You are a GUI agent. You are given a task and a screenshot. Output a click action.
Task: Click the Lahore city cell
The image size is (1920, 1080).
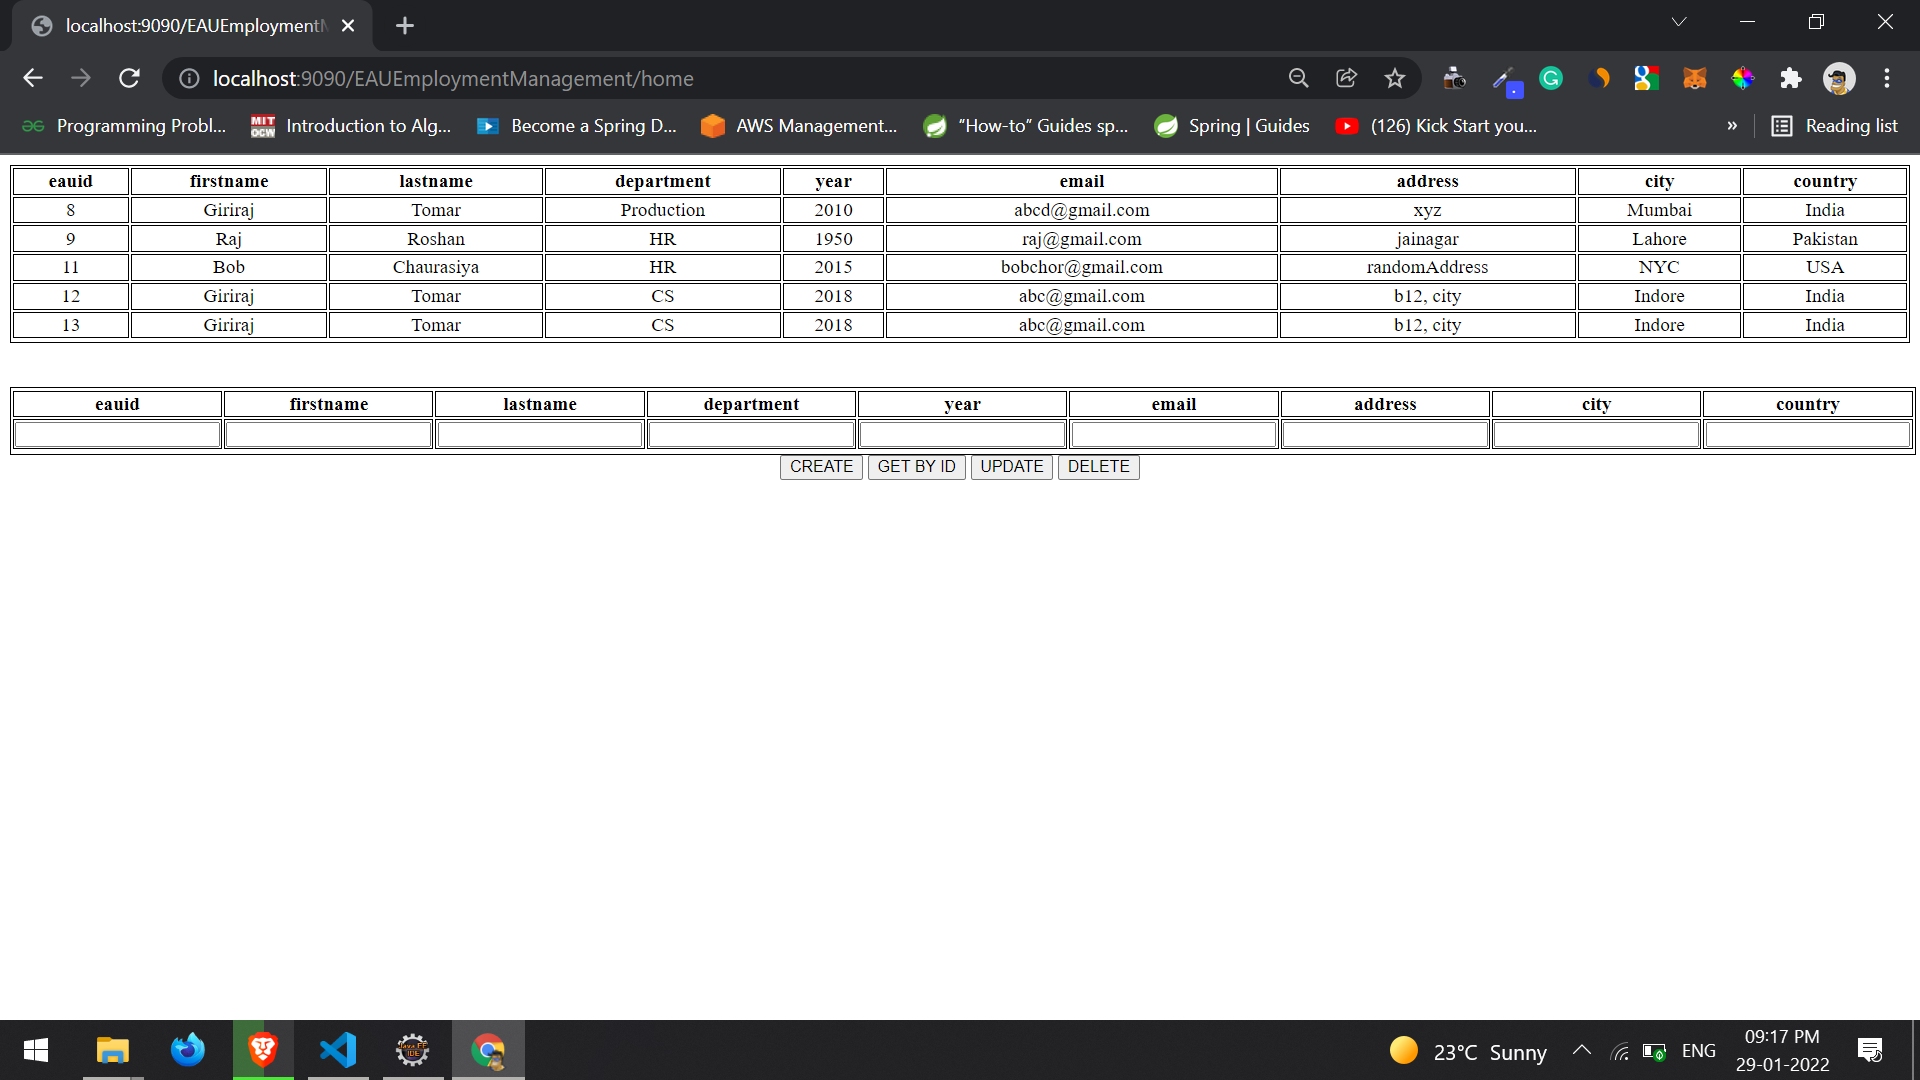[x=1659, y=239]
